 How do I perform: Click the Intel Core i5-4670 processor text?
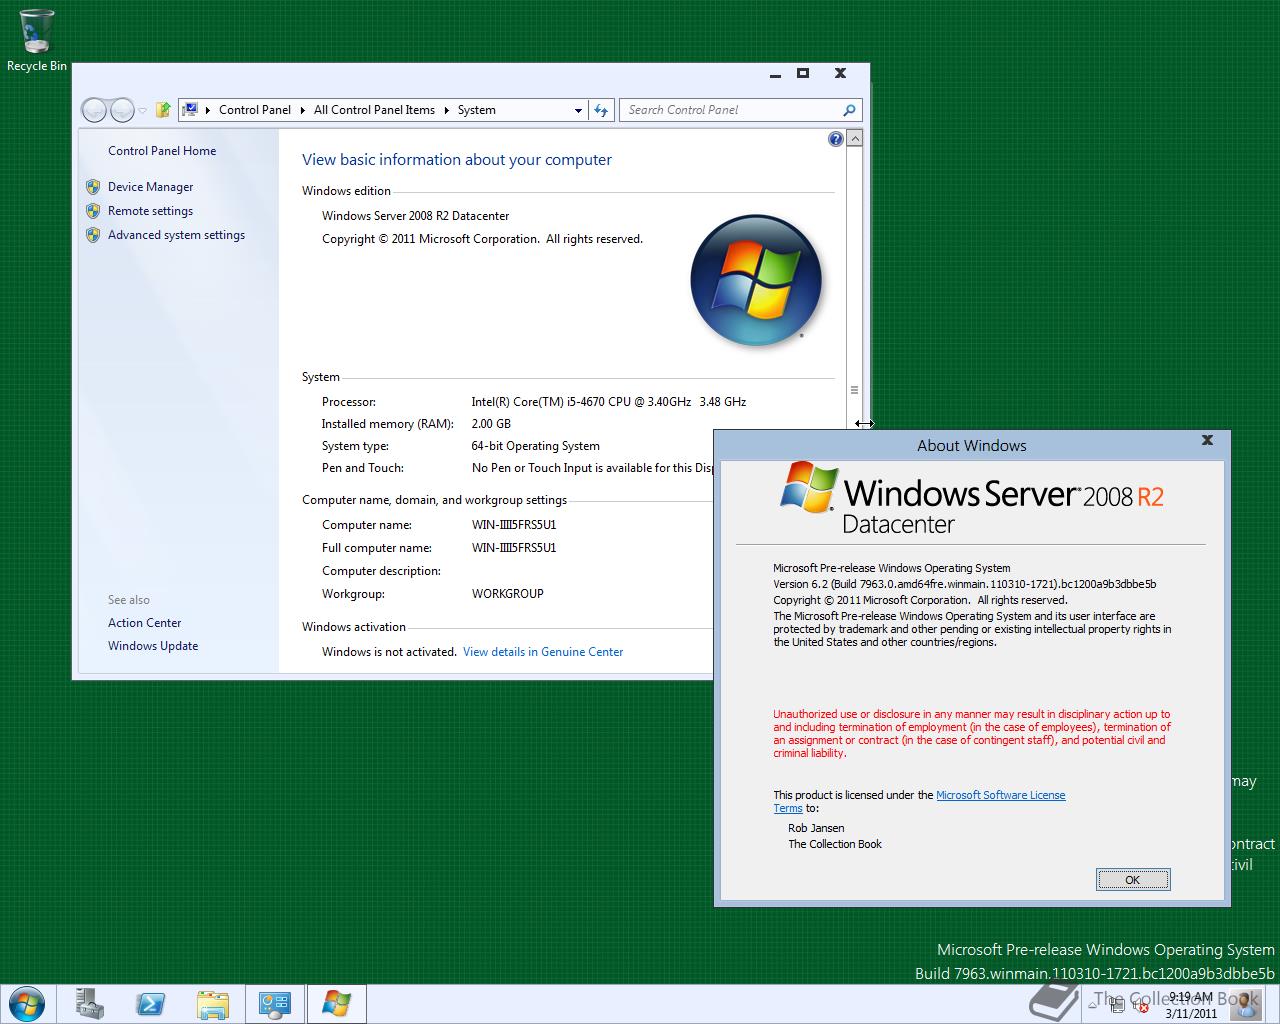pyautogui.click(x=608, y=402)
